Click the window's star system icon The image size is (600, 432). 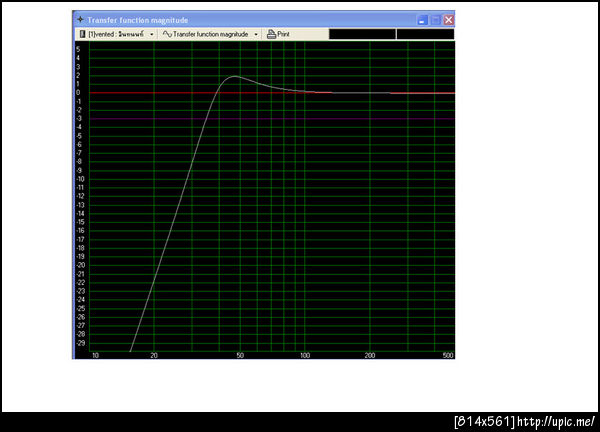point(80,20)
